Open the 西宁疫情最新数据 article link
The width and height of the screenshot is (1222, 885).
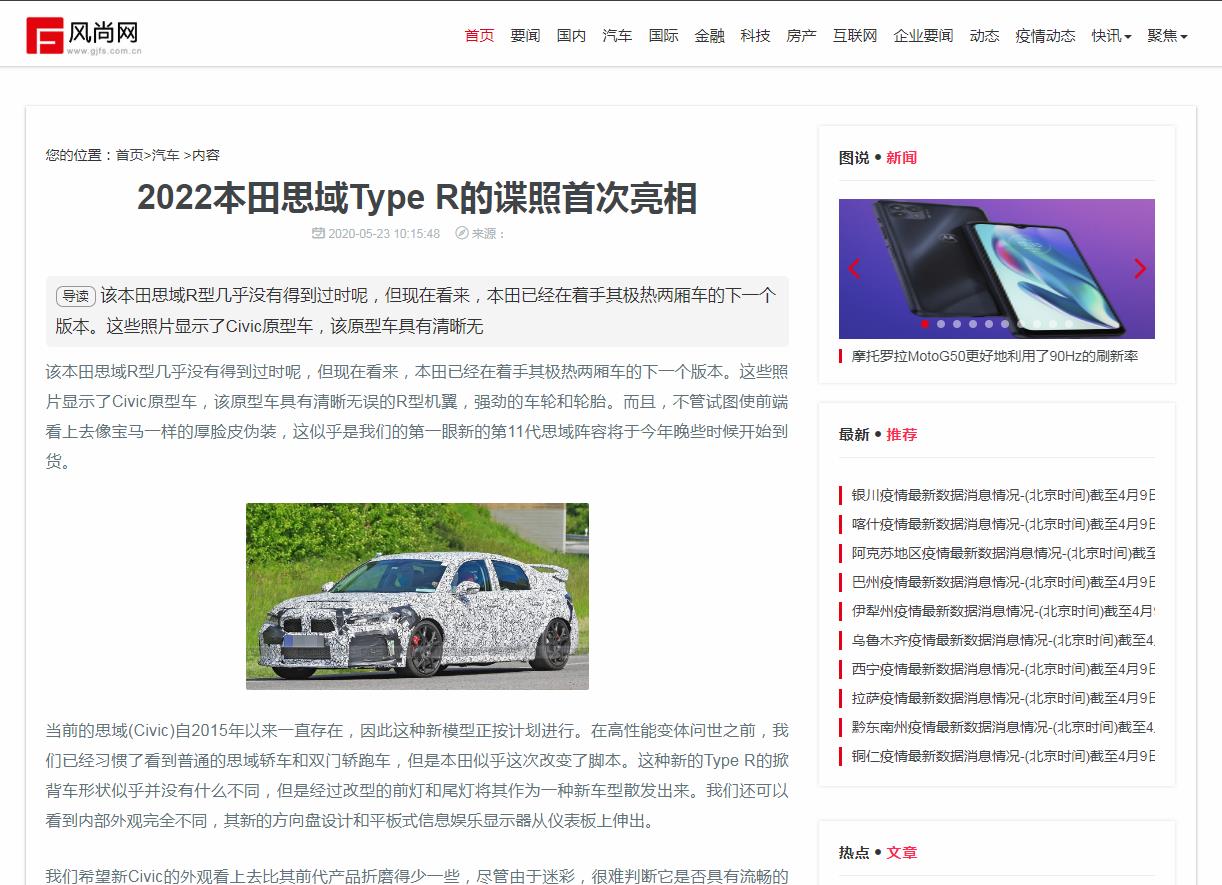pyautogui.click(x=1003, y=669)
